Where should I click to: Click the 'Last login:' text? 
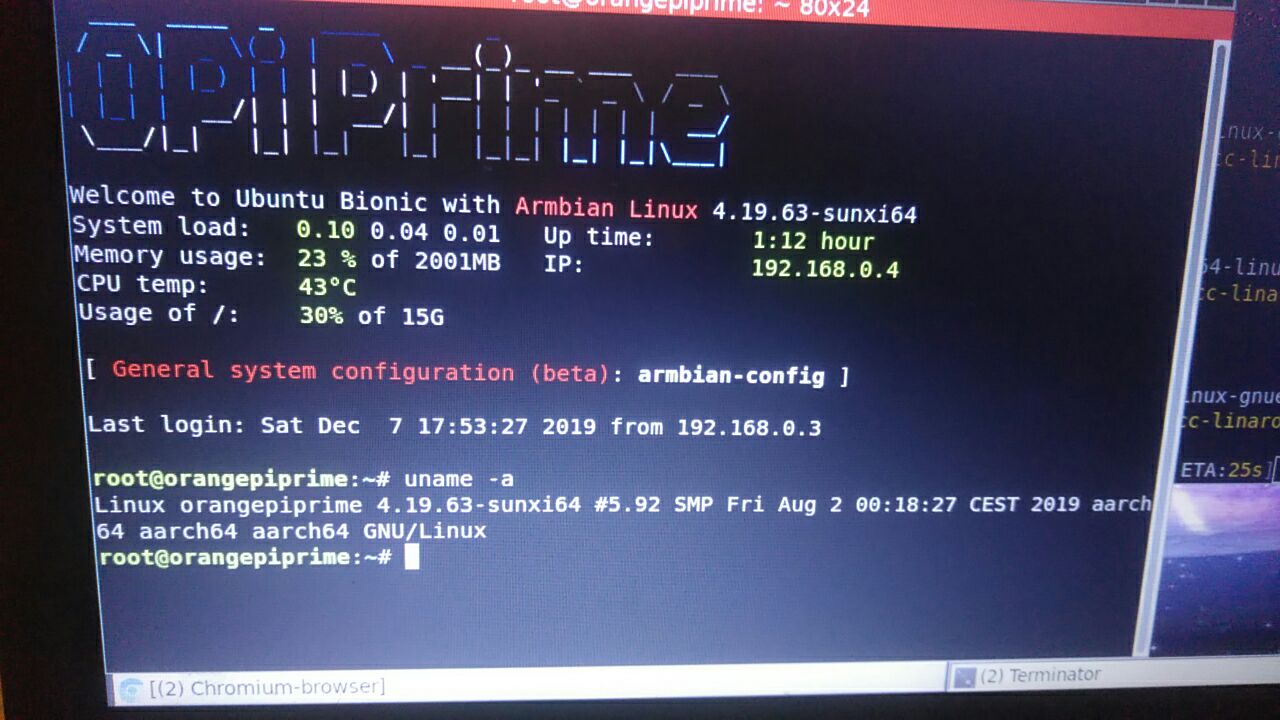(x=166, y=424)
